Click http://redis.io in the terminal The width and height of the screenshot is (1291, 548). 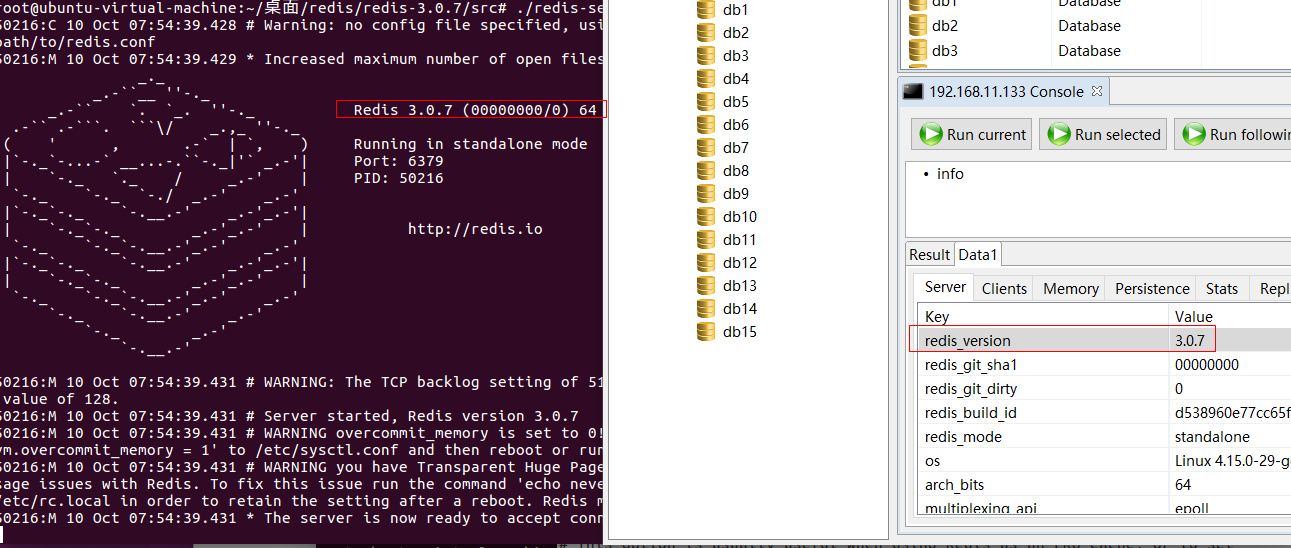click(475, 229)
